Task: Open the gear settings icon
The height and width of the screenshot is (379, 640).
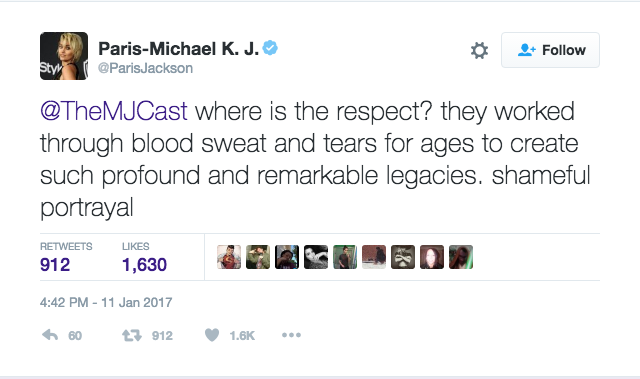Action: pos(479,51)
